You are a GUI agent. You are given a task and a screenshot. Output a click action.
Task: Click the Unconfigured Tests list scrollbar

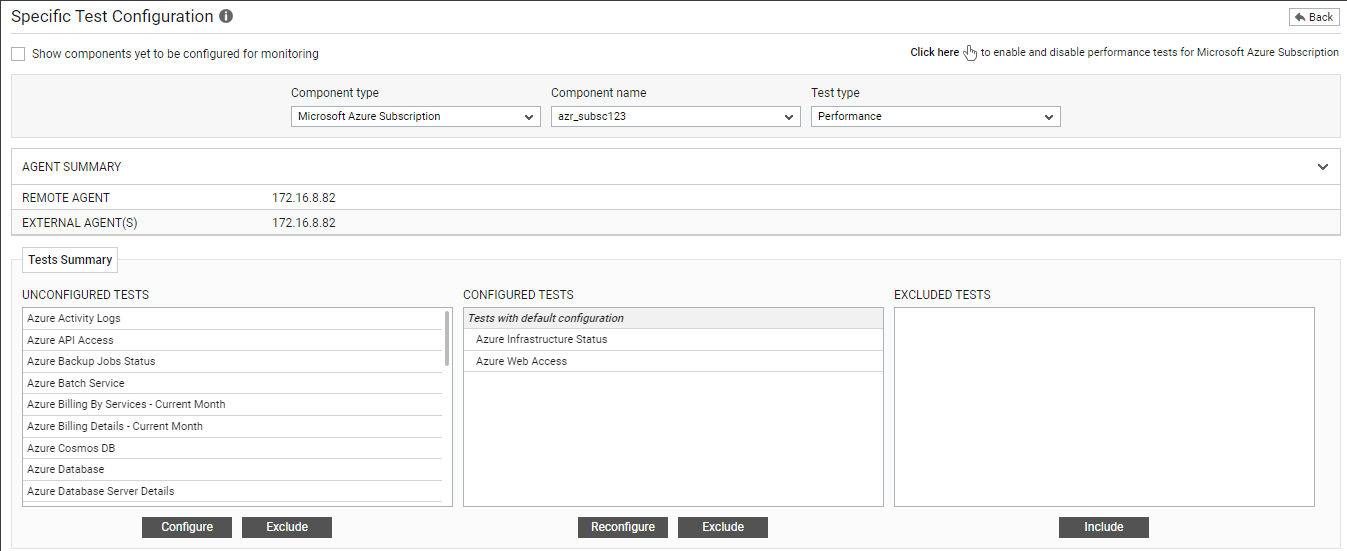coord(447,338)
